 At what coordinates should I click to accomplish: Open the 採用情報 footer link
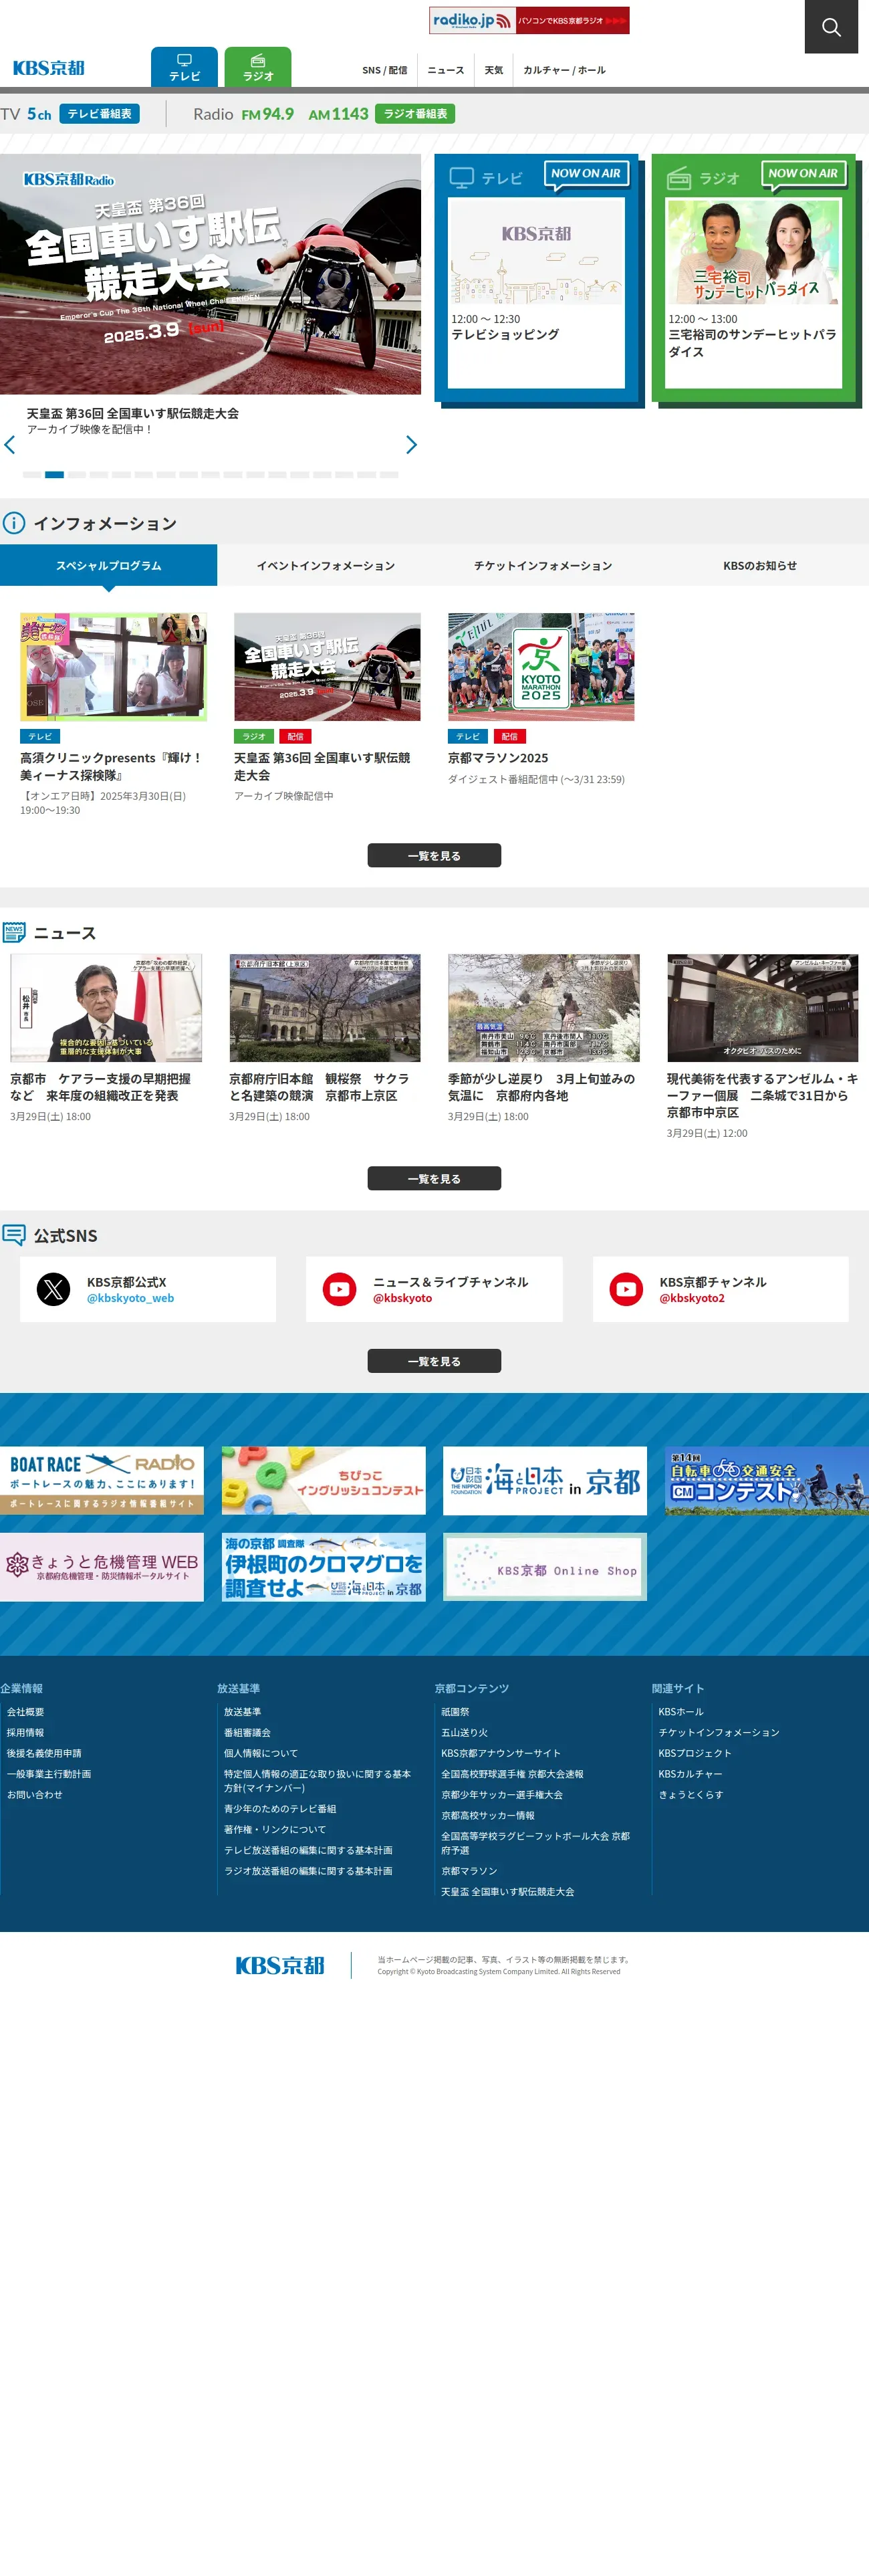[25, 1733]
